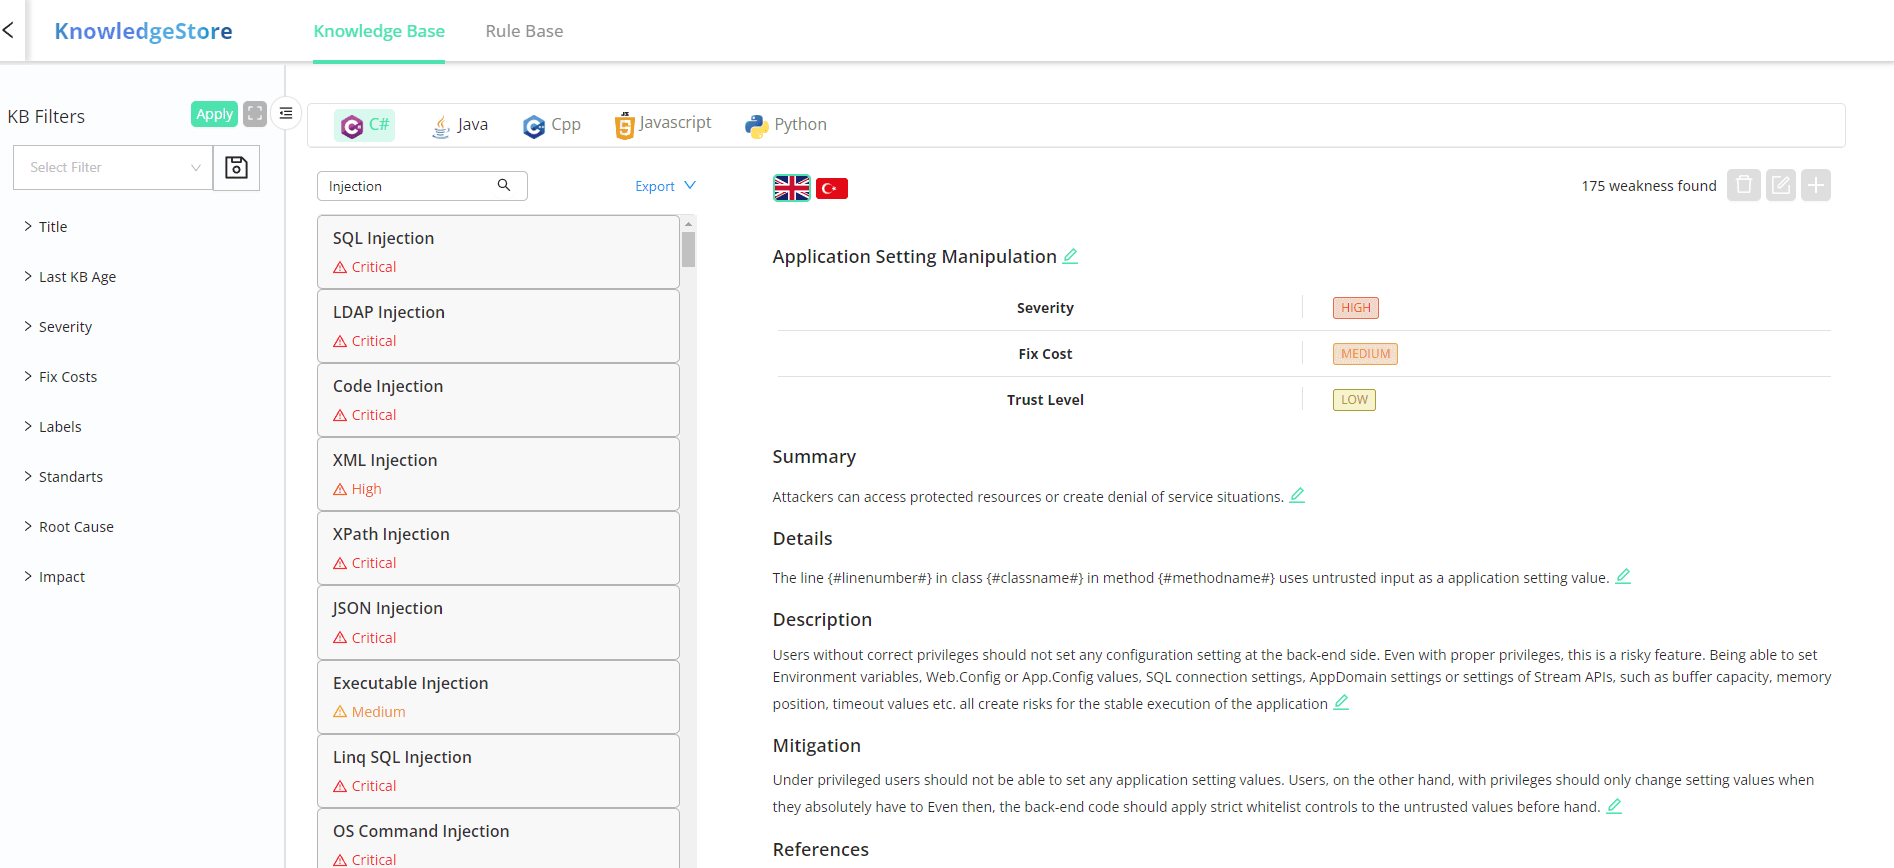The image size is (1894, 868).
Task: Select the Python language tab
Action: coord(786,125)
